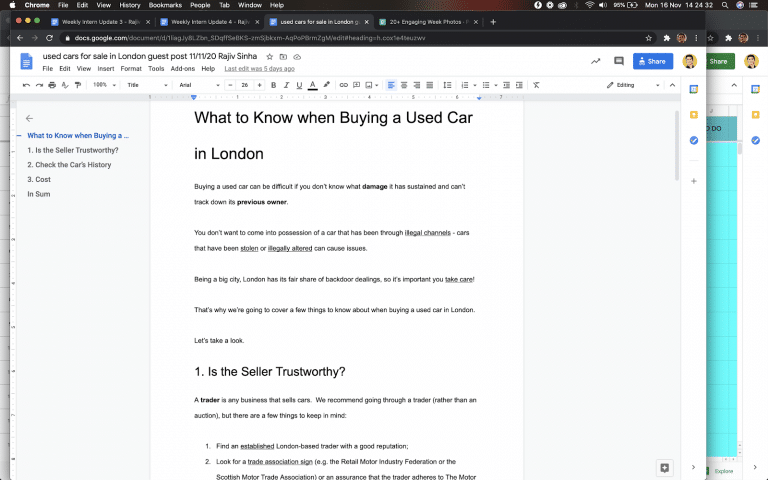Open the zoom level dropdown
The image size is (768, 480).
click(x=104, y=85)
